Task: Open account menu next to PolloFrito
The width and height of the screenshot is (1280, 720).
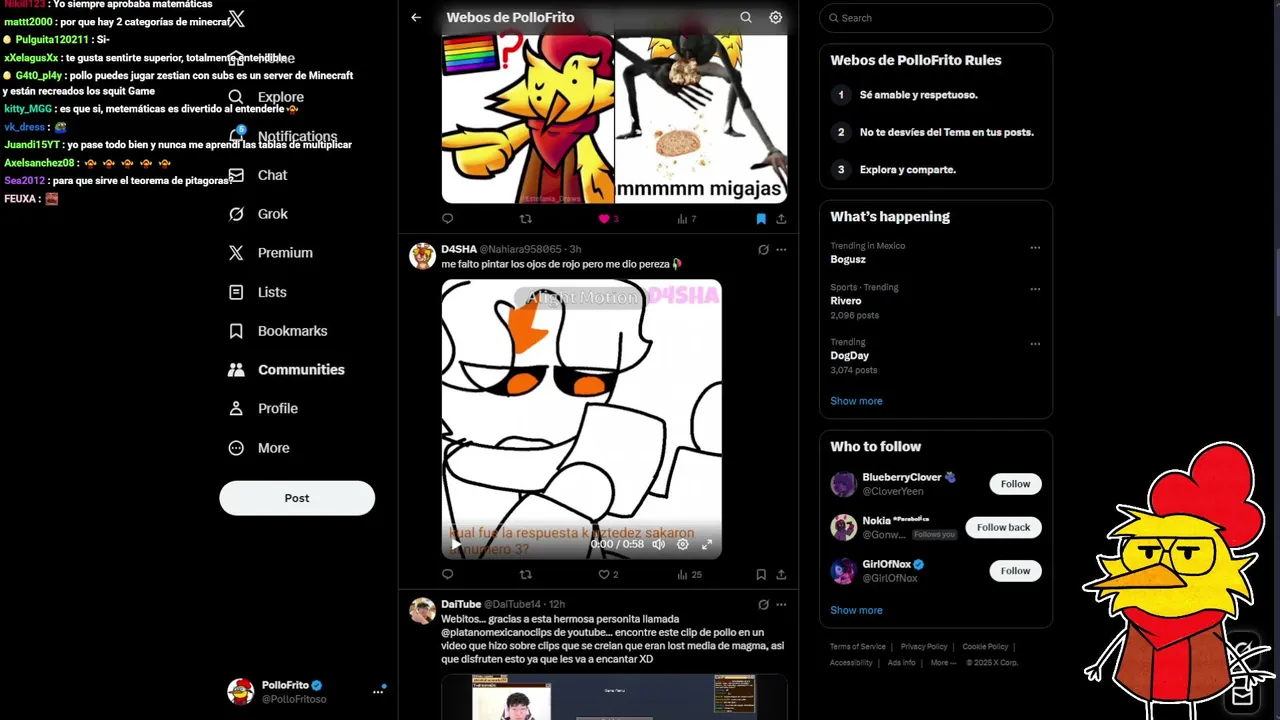Action: click(378, 691)
